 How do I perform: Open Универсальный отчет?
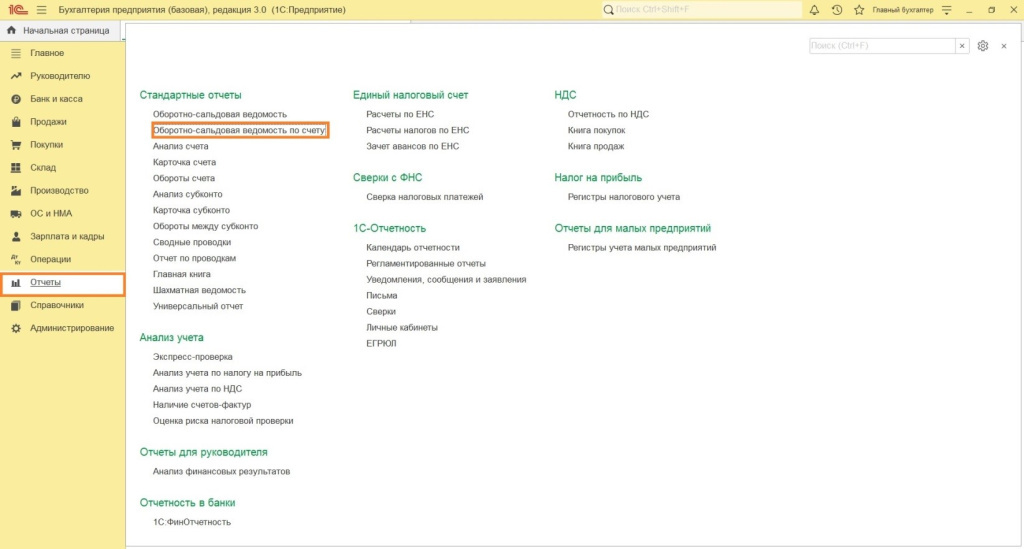[198, 306]
